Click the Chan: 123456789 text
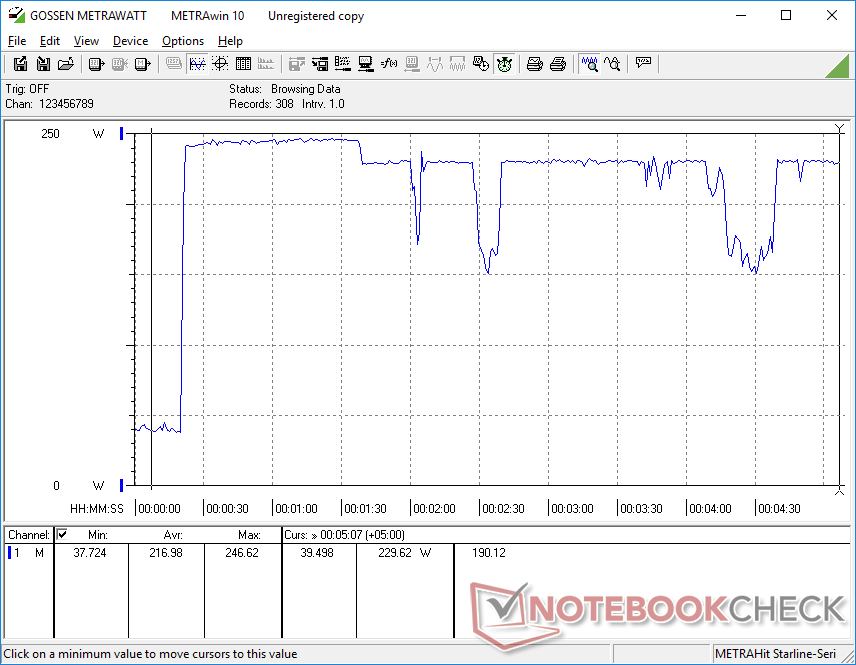This screenshot has width=856, height=665. pos(49,104)
